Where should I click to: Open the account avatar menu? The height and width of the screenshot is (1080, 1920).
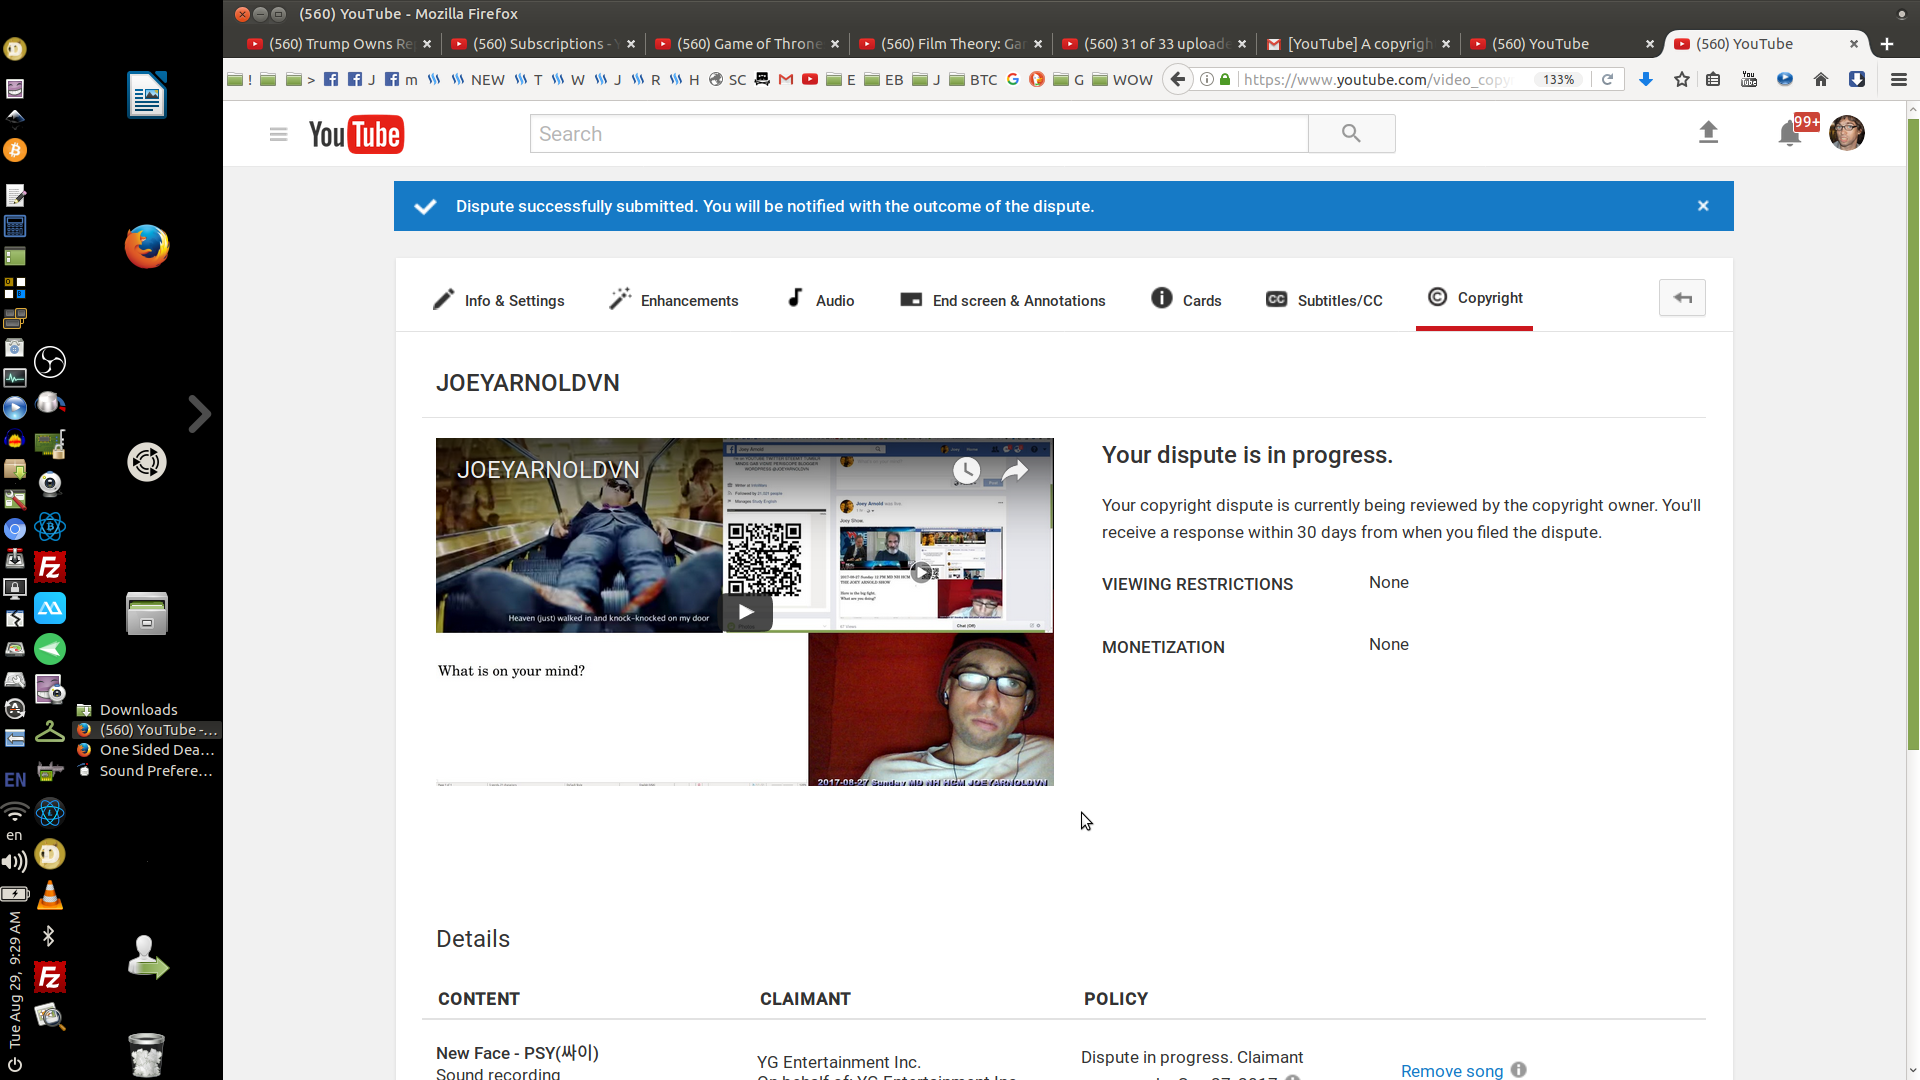click(x=1846, y=132)
